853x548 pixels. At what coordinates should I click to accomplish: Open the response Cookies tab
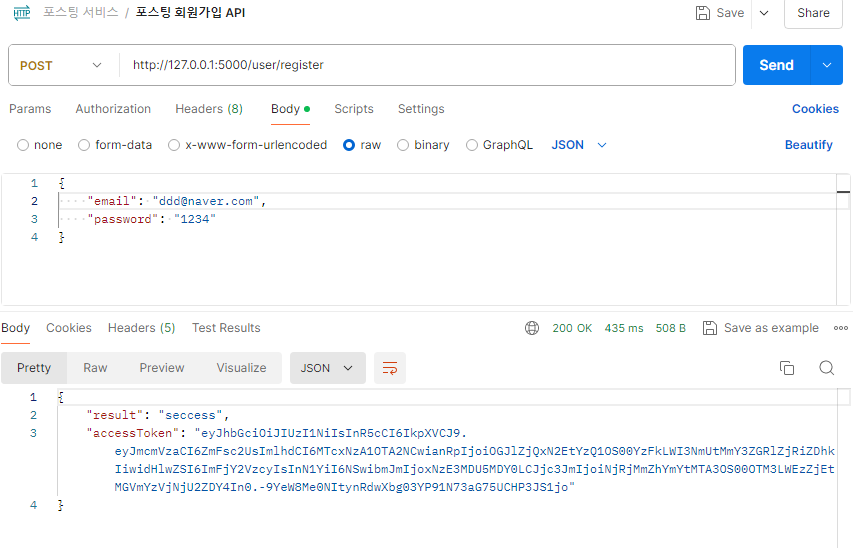click(x=69, y=328)
